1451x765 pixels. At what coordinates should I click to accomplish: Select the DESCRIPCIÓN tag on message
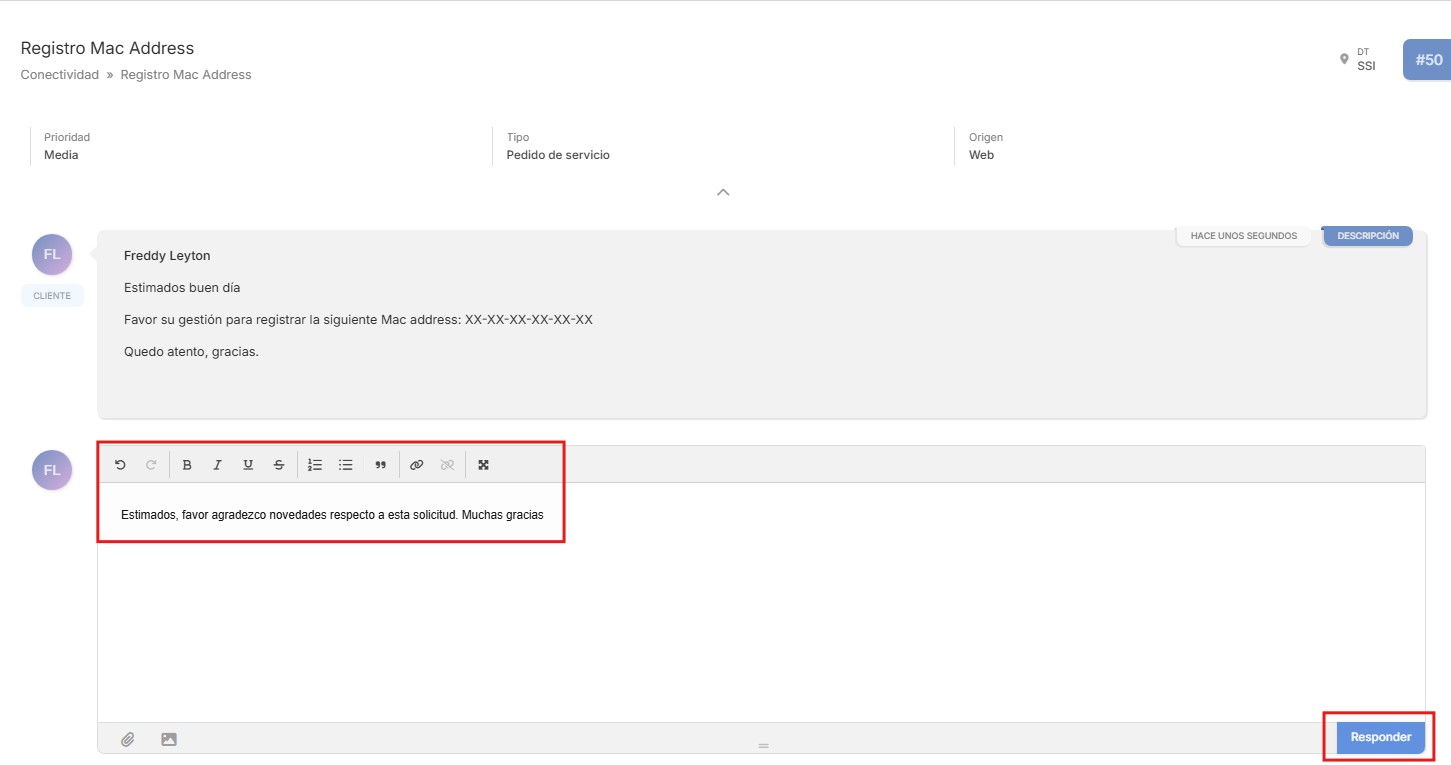click(x=1367, y=236)
